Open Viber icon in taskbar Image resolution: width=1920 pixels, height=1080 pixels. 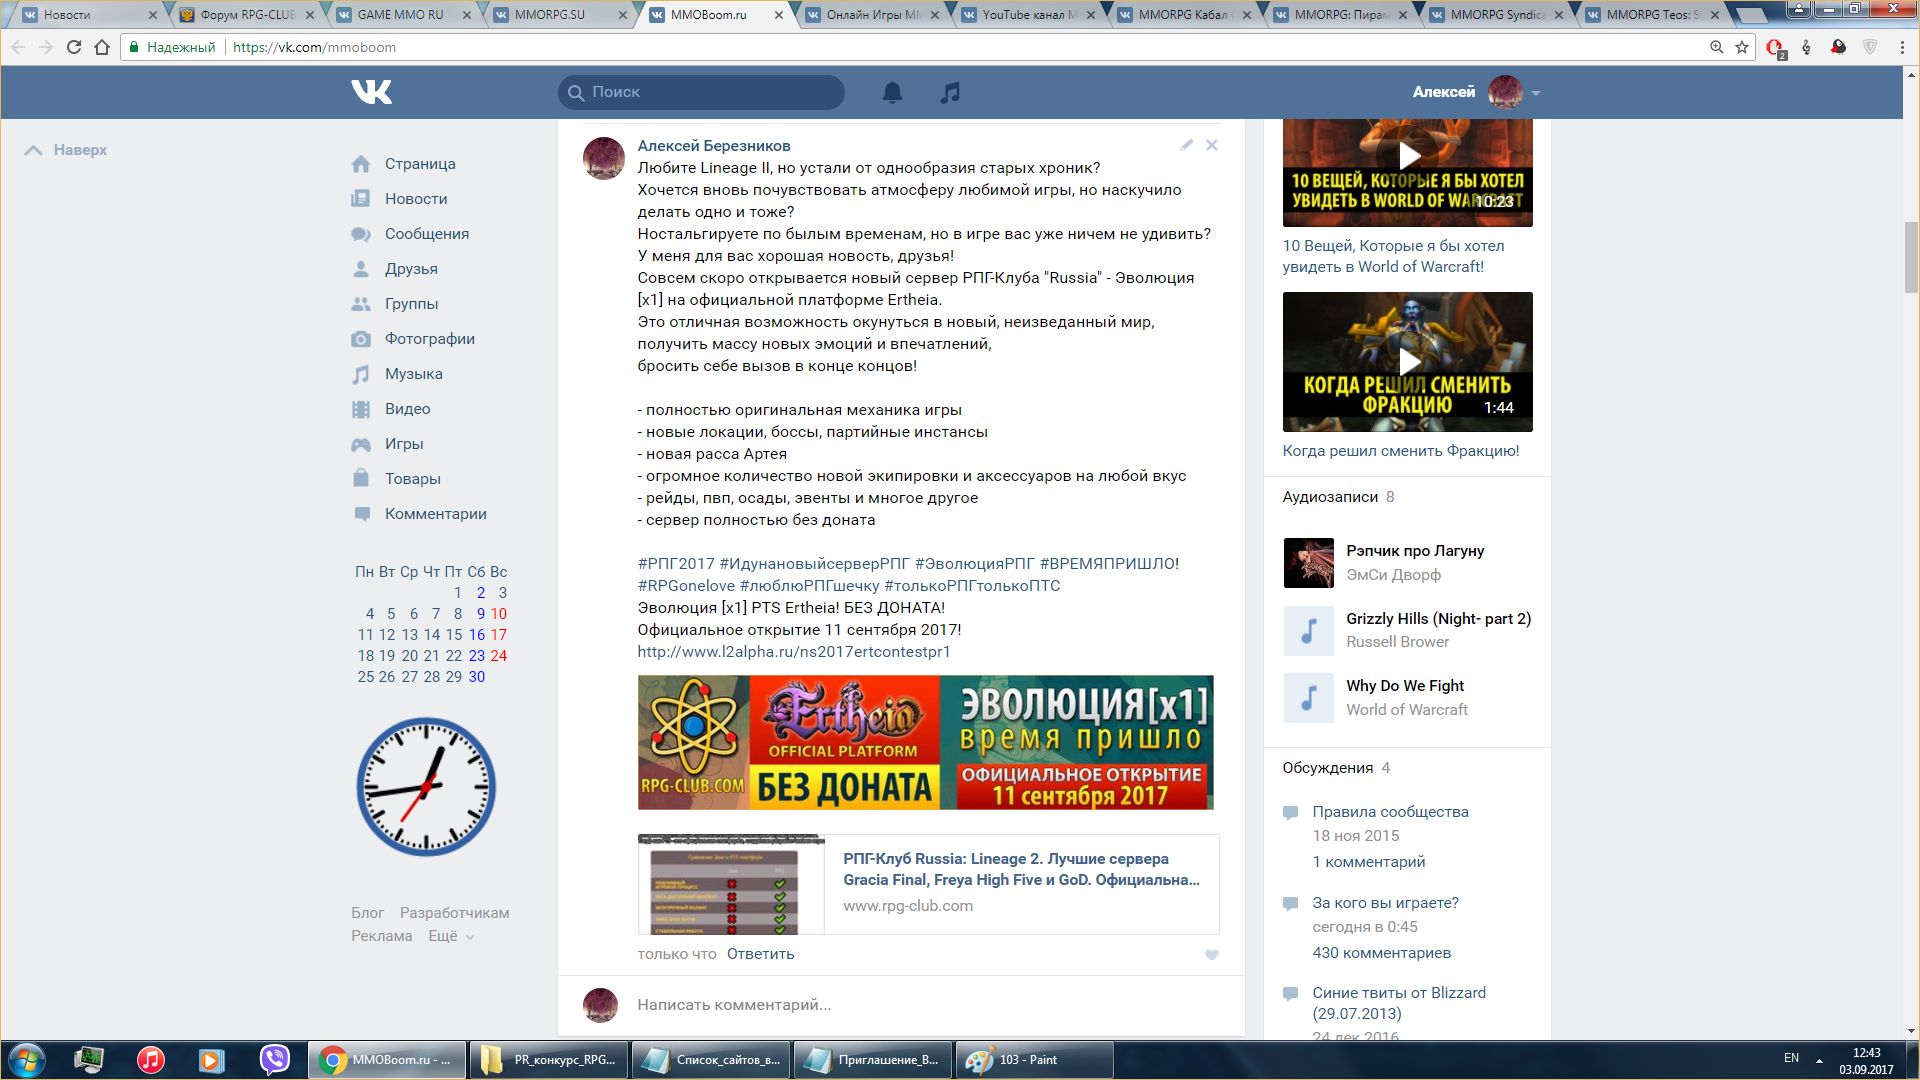274,1060
